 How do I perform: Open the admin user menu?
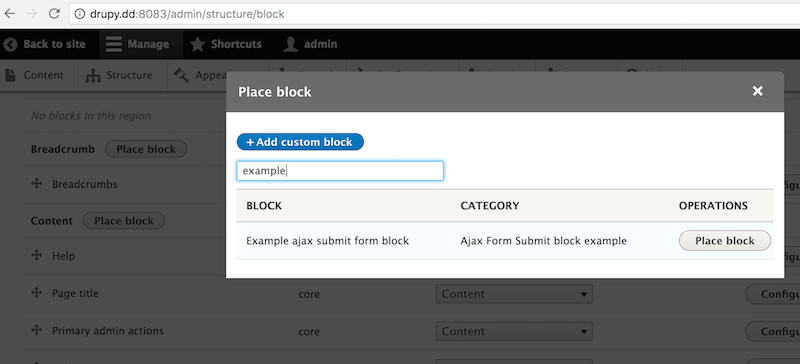[x=311, y=44]
